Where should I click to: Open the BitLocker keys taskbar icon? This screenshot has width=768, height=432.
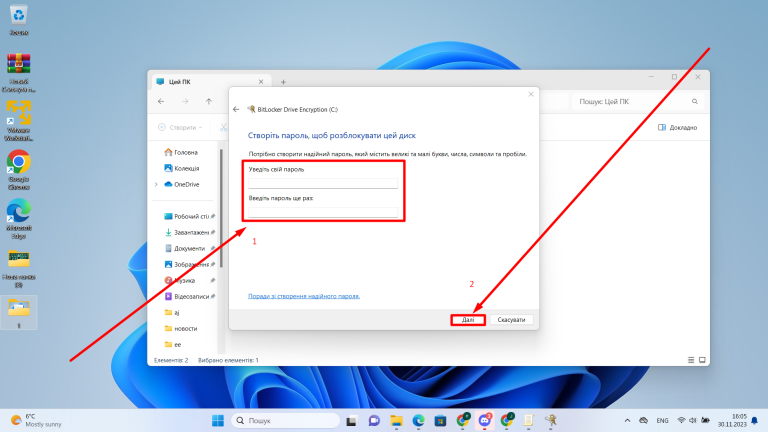coord(551,420)
